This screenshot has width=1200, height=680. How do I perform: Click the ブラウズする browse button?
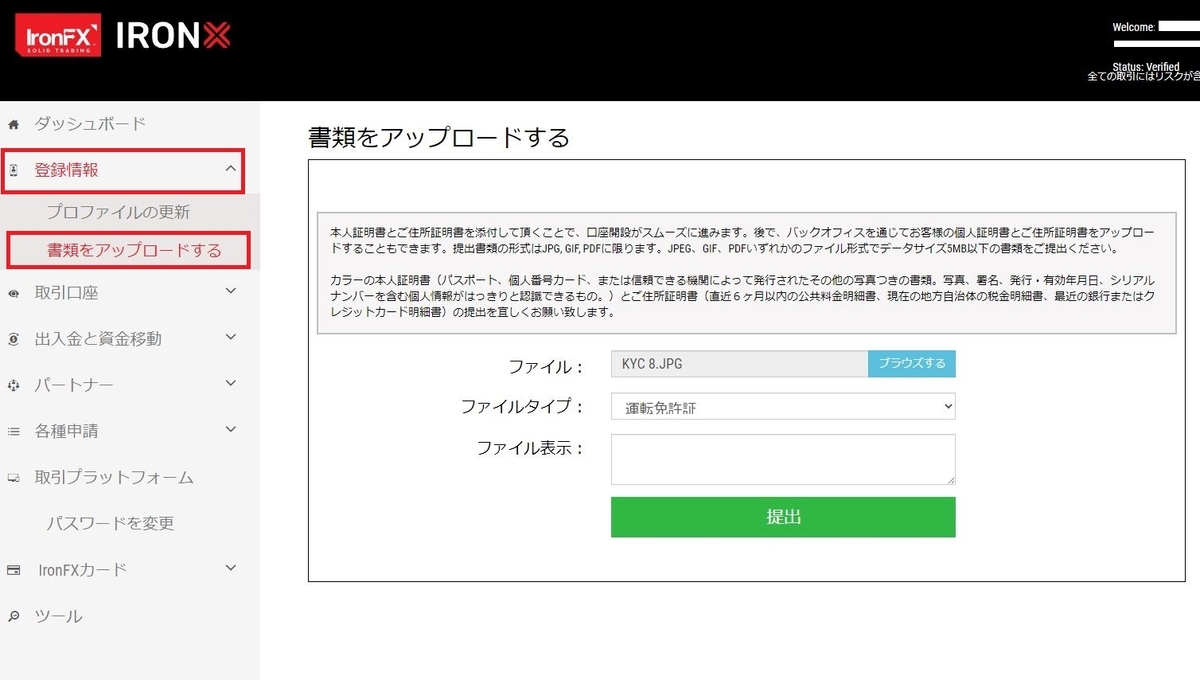[912, 364]
